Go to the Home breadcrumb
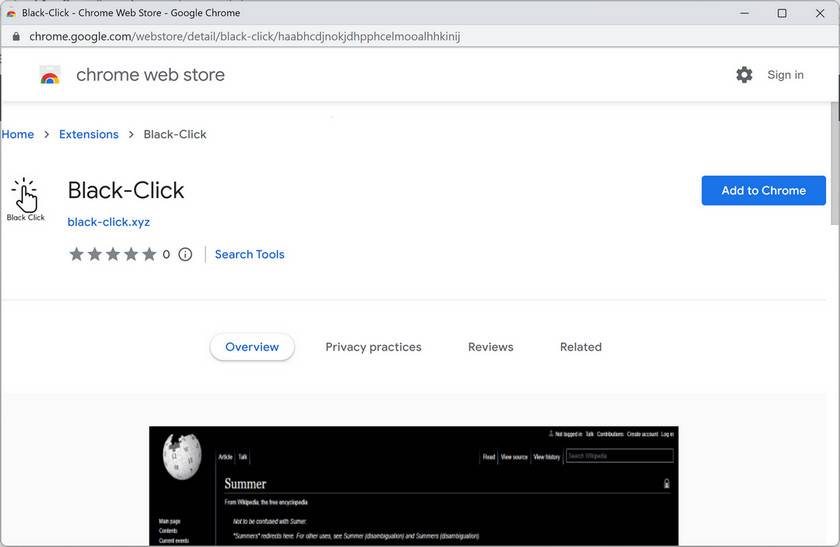The width and height of the screenshot is (840, 547). click(x=18, y=134)
